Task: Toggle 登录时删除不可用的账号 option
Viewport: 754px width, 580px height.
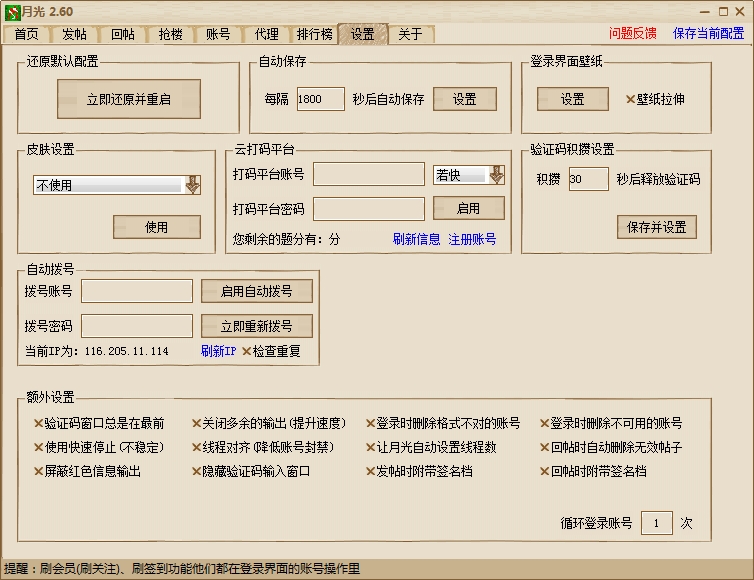Action: tap(545, 424)
